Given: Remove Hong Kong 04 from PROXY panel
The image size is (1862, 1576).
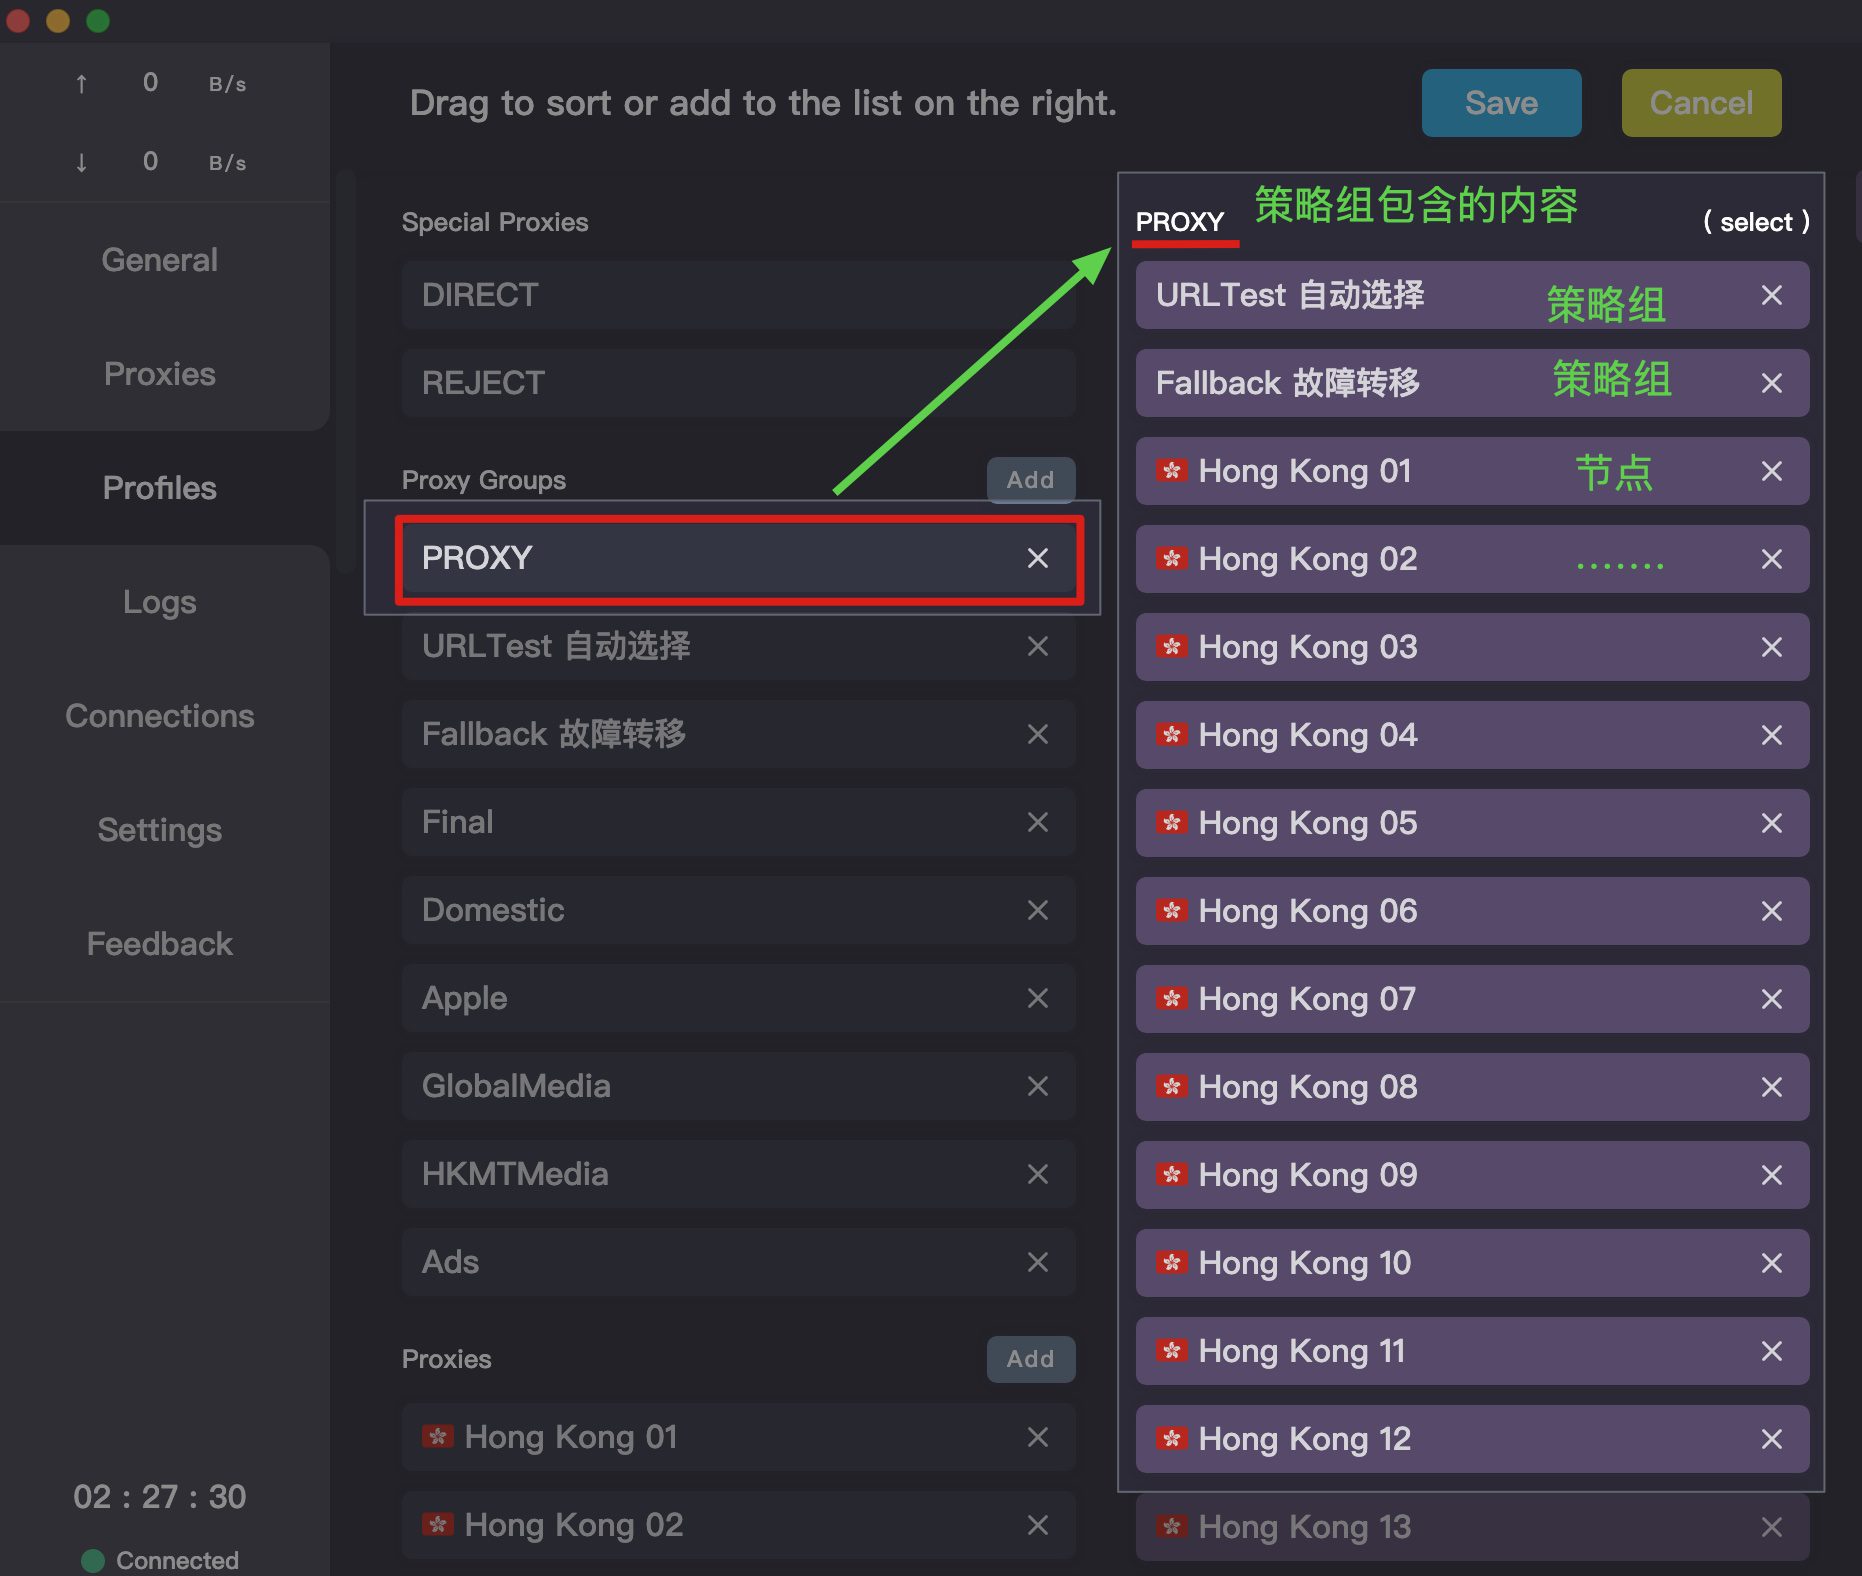Looking at the screenshot, I should (x=1771, y=735).
